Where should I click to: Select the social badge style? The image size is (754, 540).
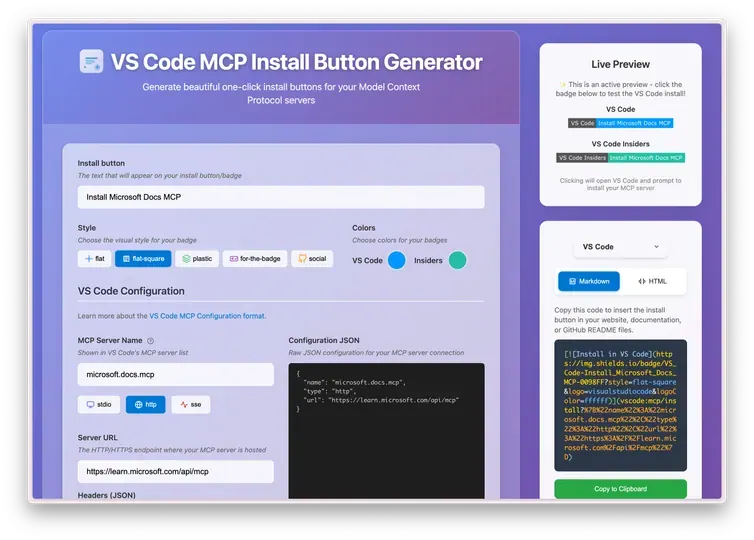point(312,259)
